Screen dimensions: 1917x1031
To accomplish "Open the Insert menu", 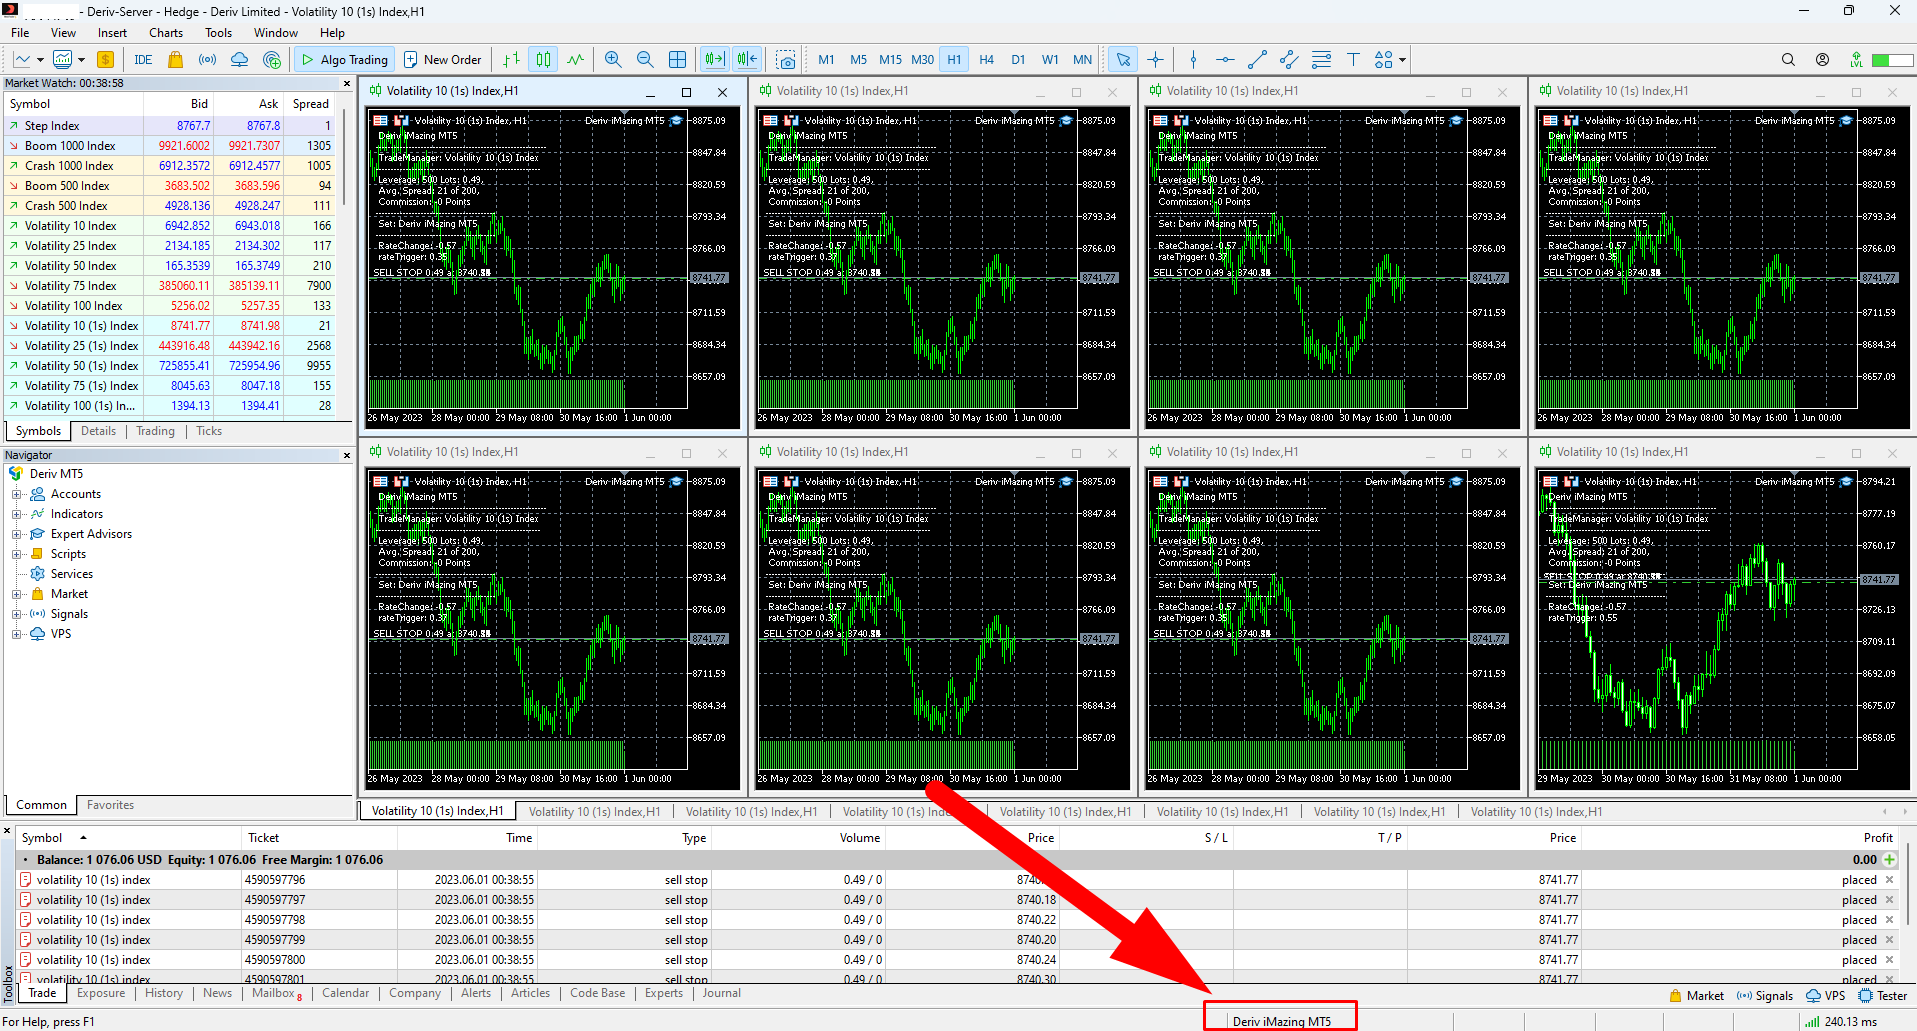I will 112,33.
